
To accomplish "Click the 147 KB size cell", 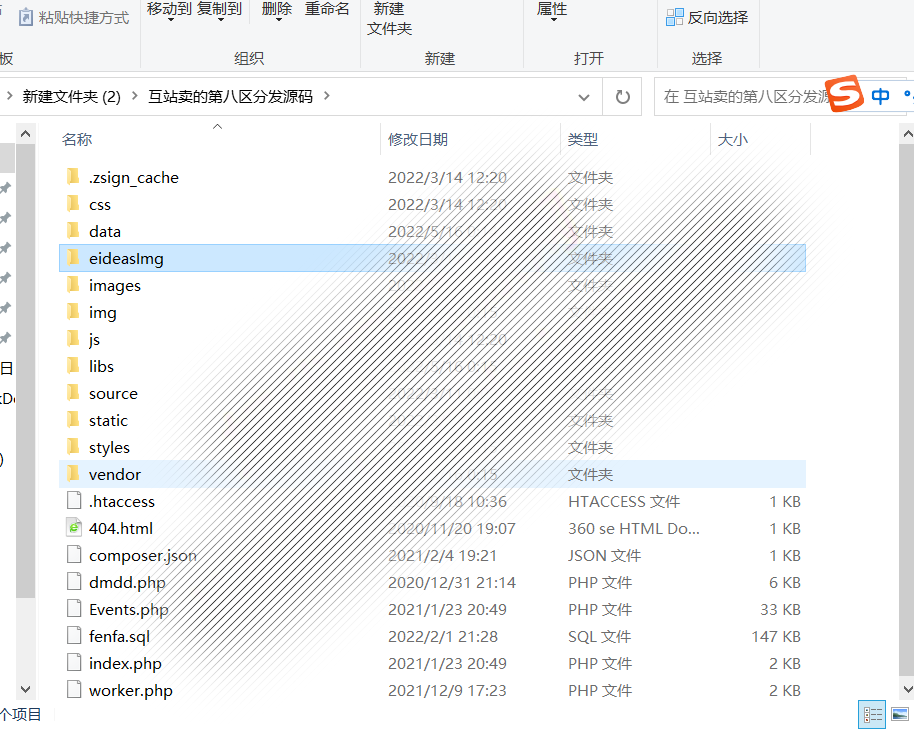I will (x=776, y=636).
